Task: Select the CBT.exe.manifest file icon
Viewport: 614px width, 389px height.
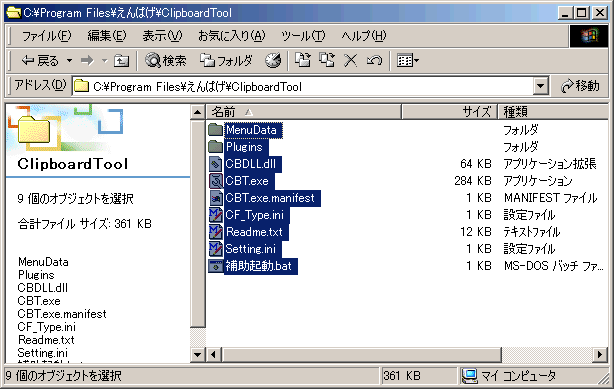Action: click(x=216, y=198)
